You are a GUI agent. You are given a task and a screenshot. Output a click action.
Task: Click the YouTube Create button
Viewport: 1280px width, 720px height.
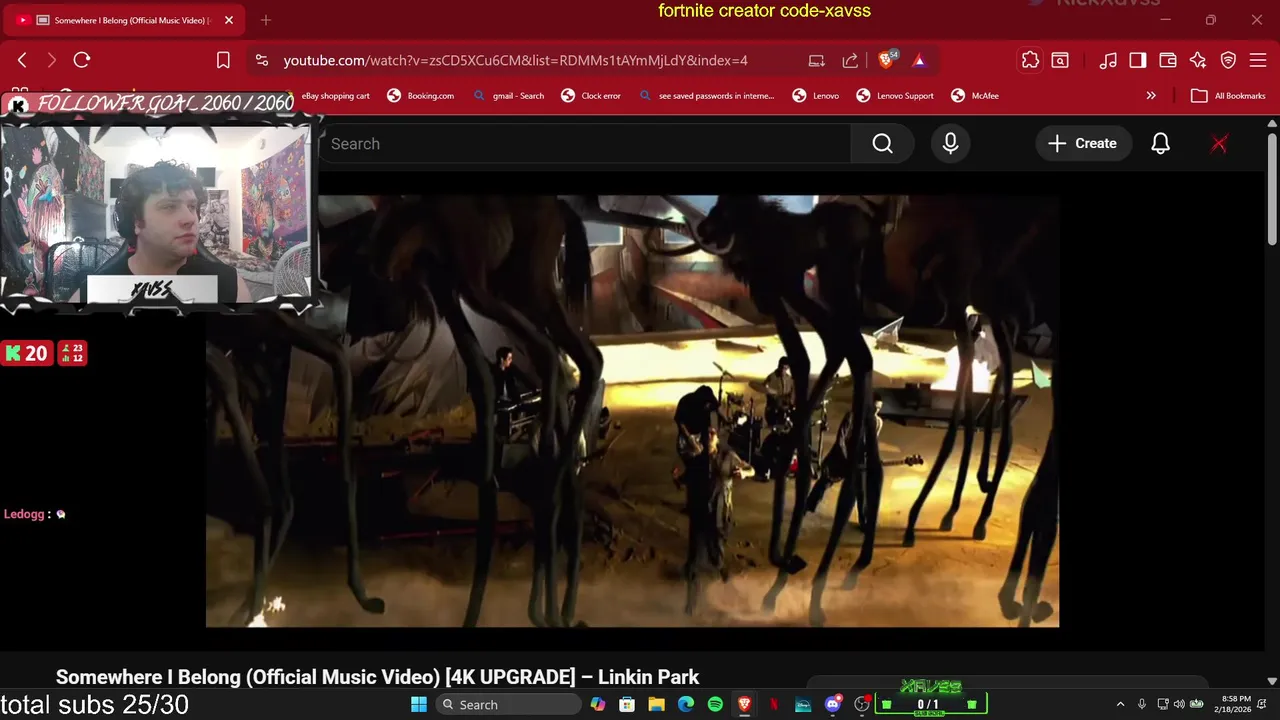(x=1083, y=144)
